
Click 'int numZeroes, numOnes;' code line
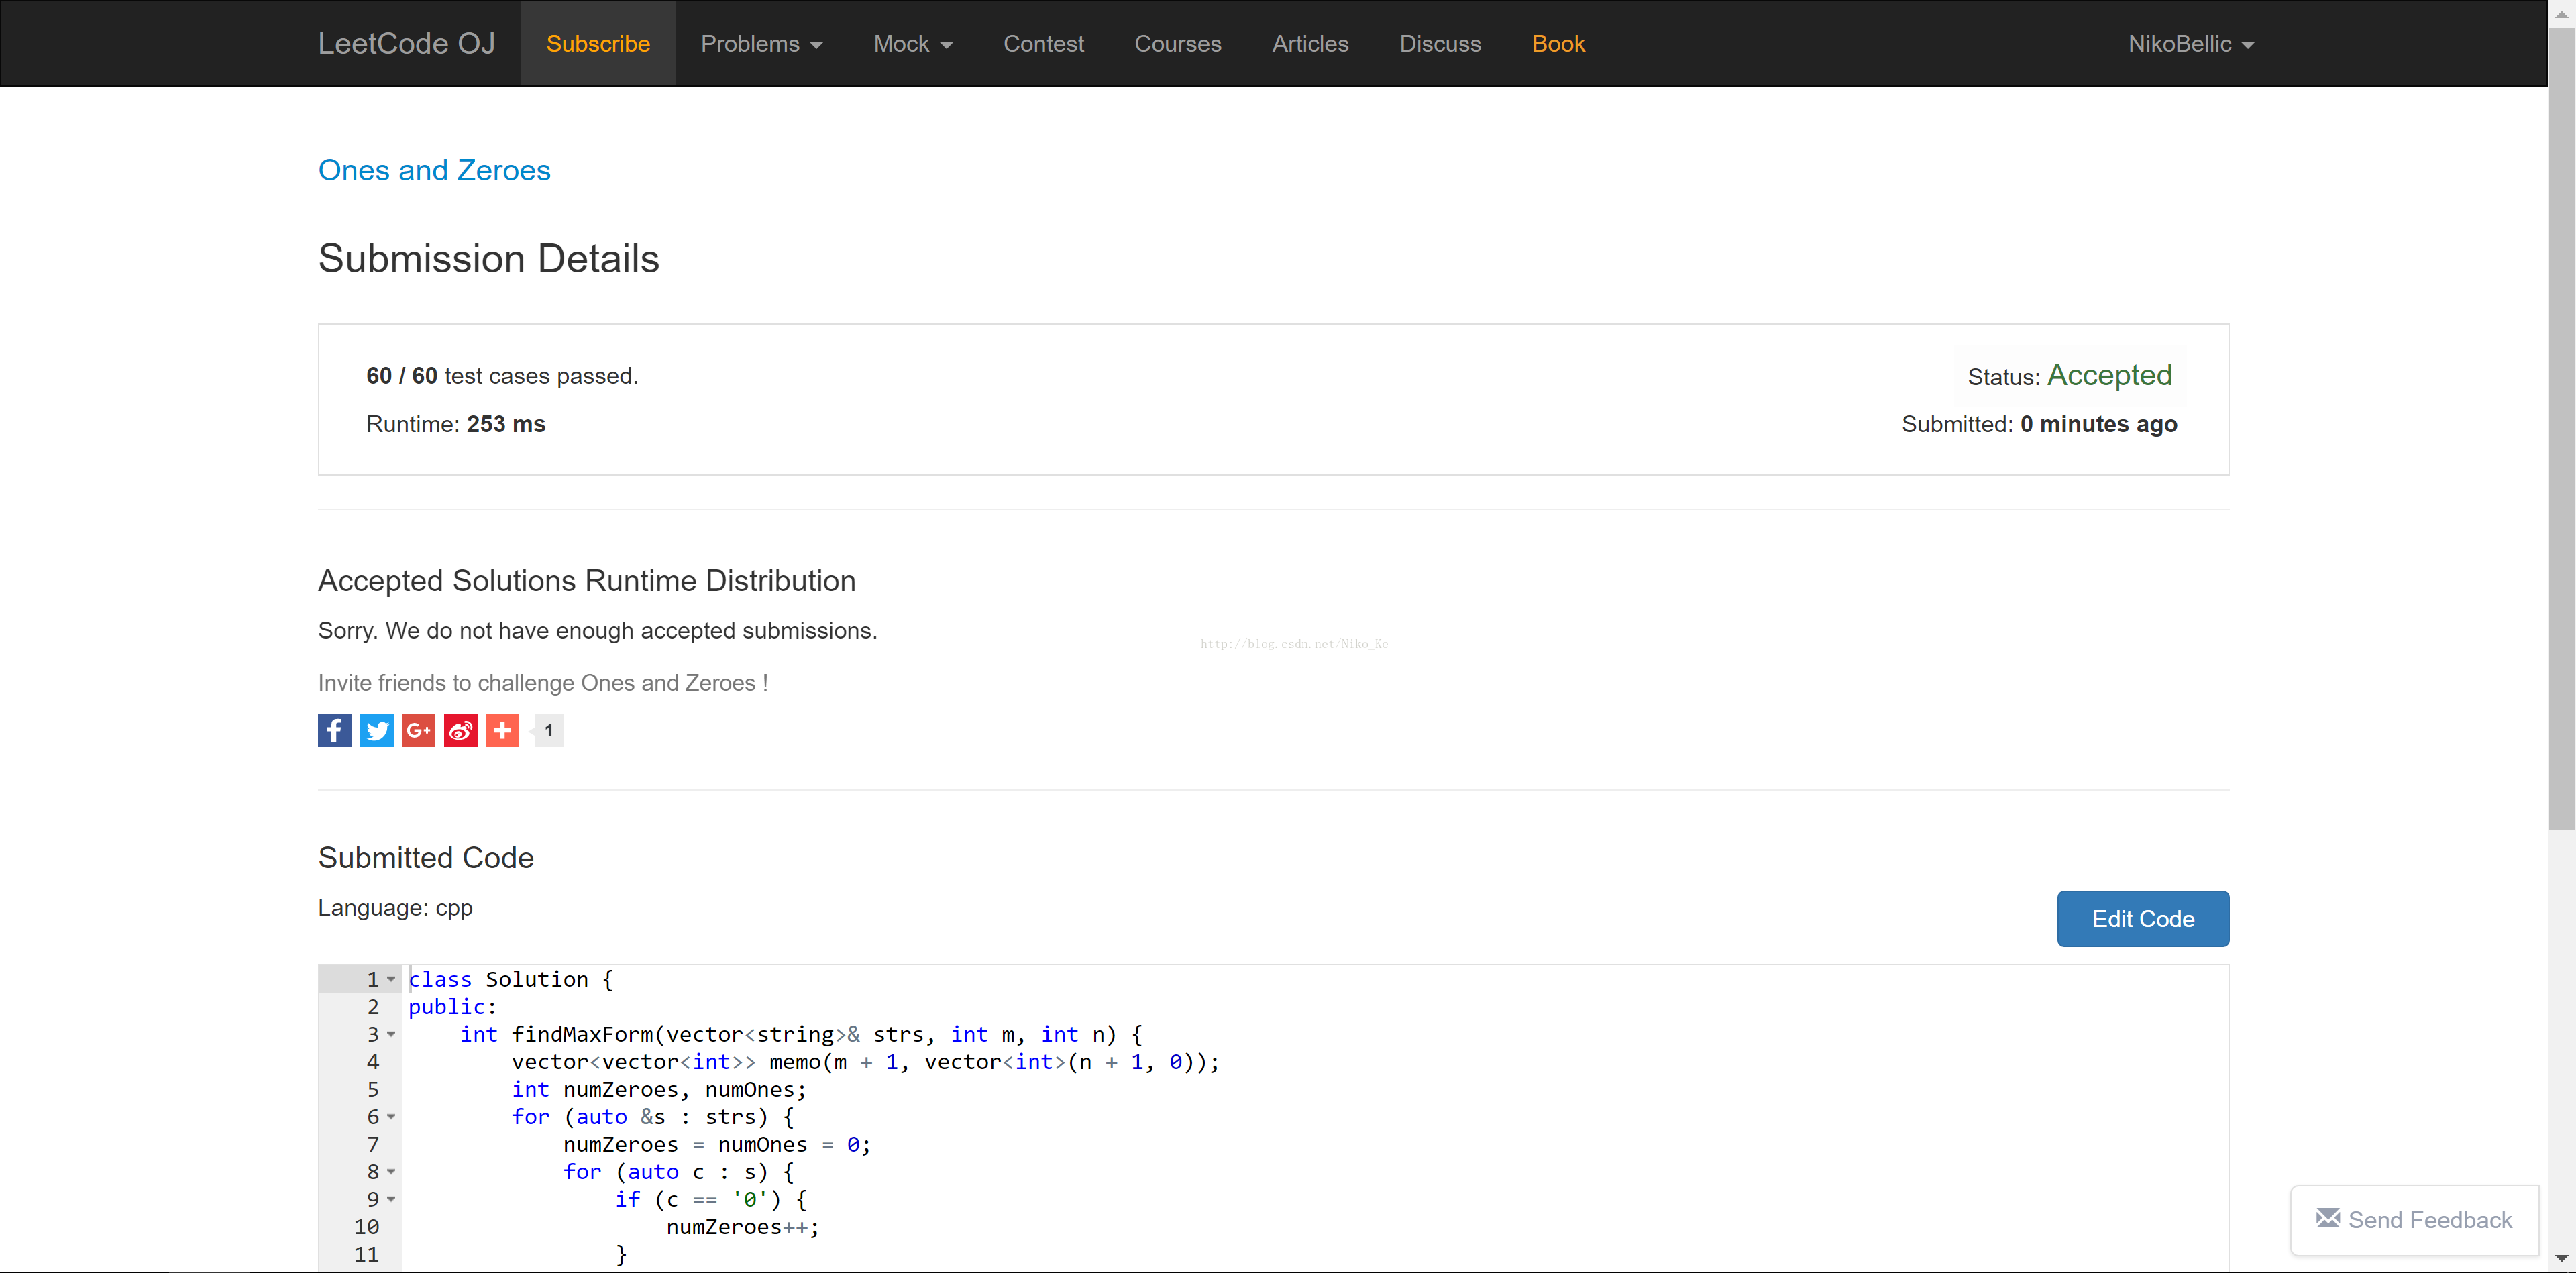[x=659, y=1089]
